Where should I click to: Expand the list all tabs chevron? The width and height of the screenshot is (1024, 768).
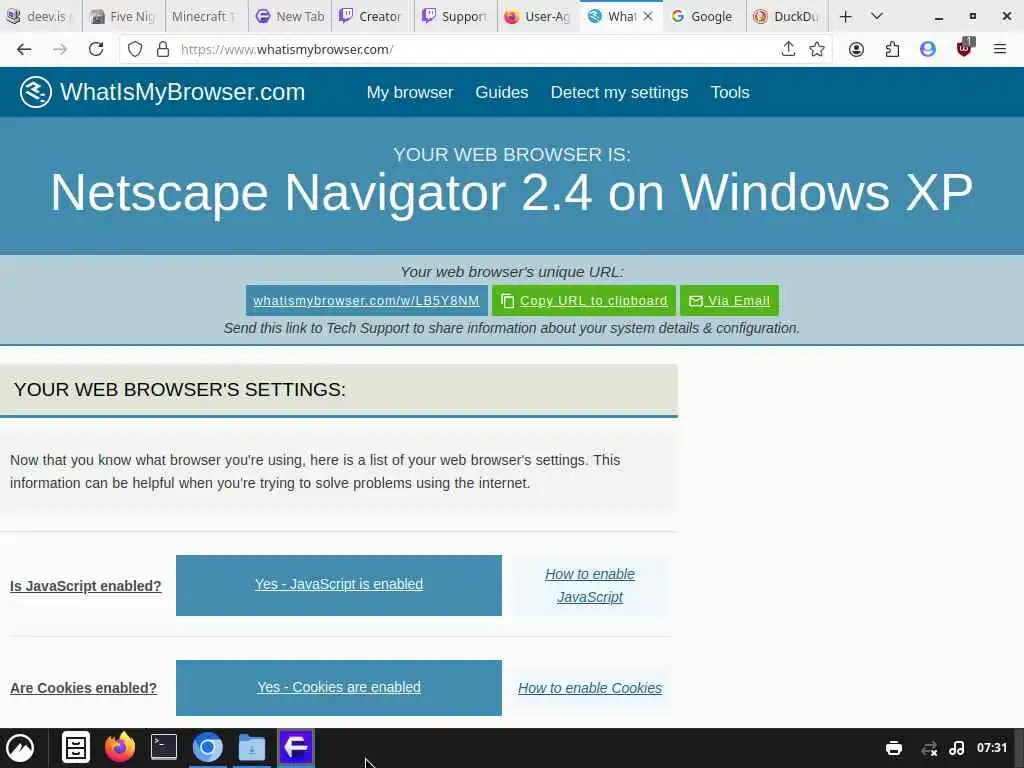pyautogui.click(x=877, y=16)
